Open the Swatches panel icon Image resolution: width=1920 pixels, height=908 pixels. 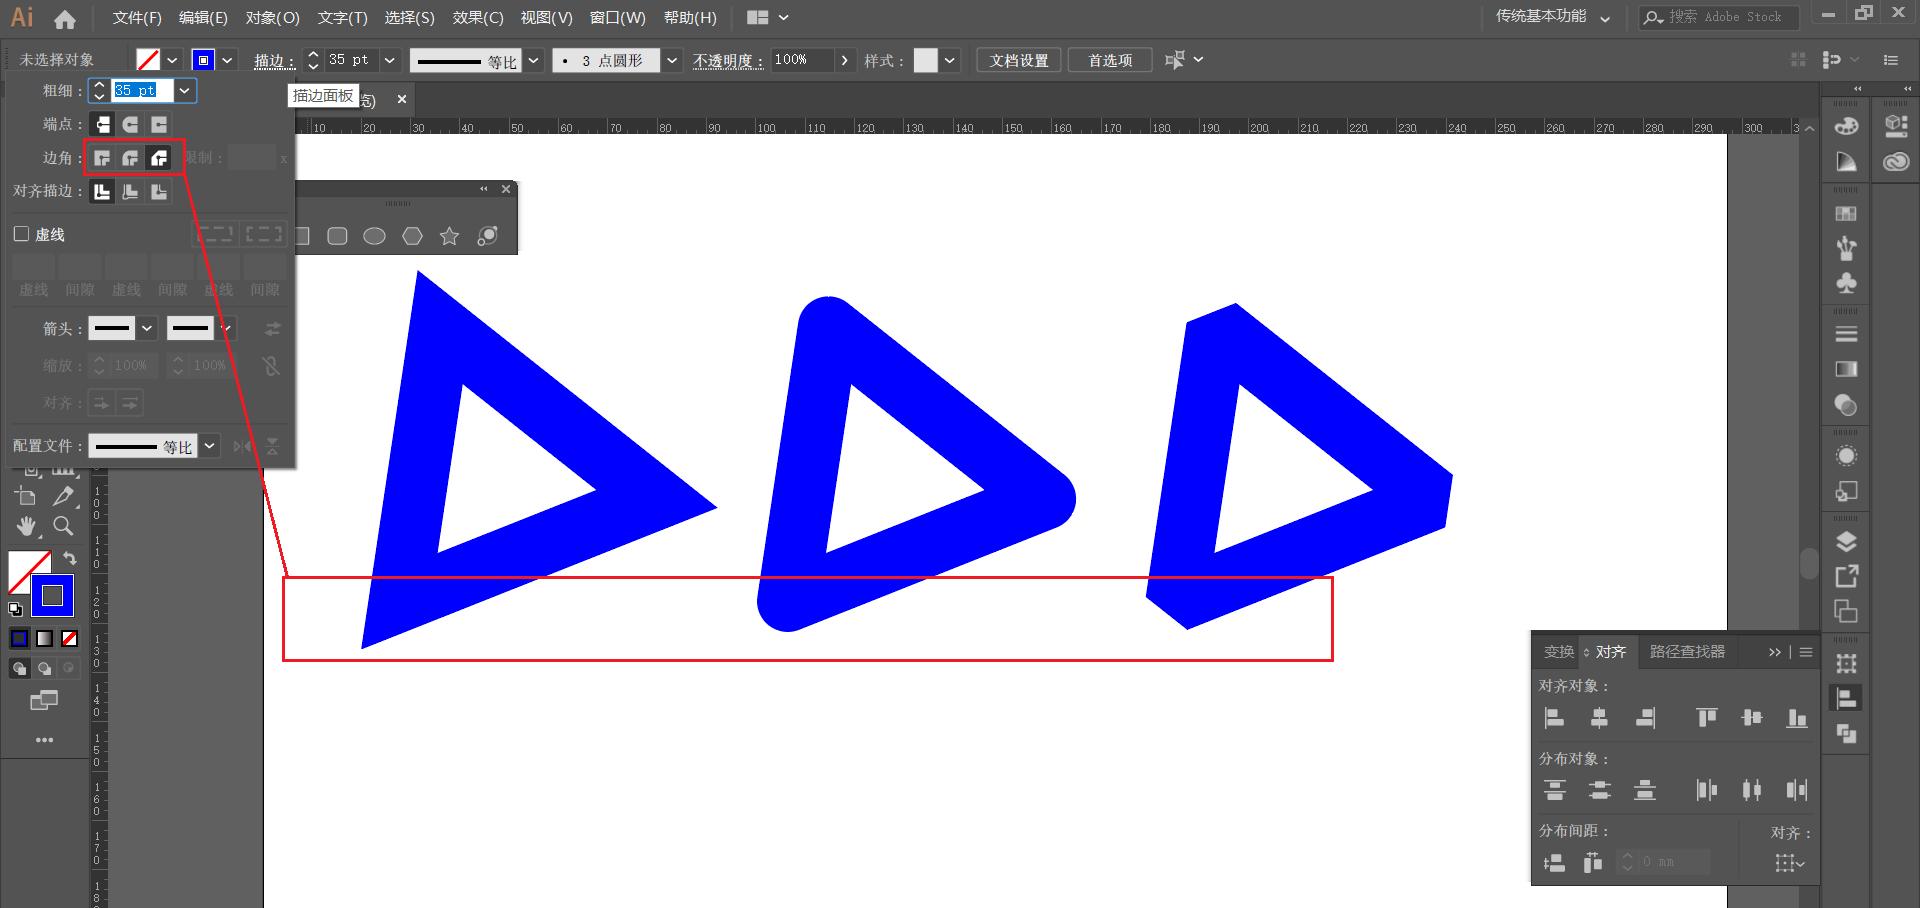pos(1846,213)
